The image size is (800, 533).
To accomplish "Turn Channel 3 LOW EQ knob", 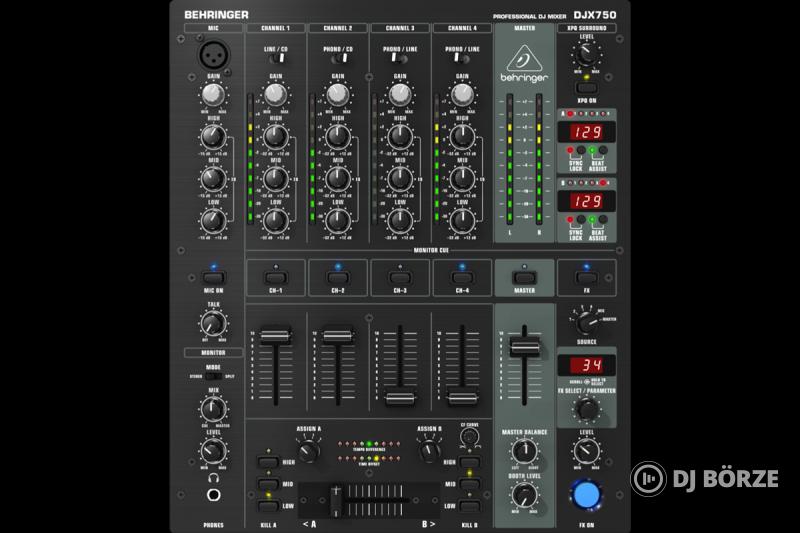I will click(400, 220).
